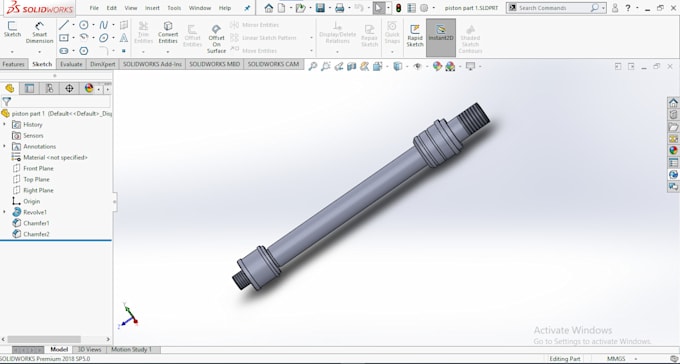Image resolution: width=680 pixels, height=364 pixels.
Task: Select the Ellipse sketch tool
Action: (104, 38)
